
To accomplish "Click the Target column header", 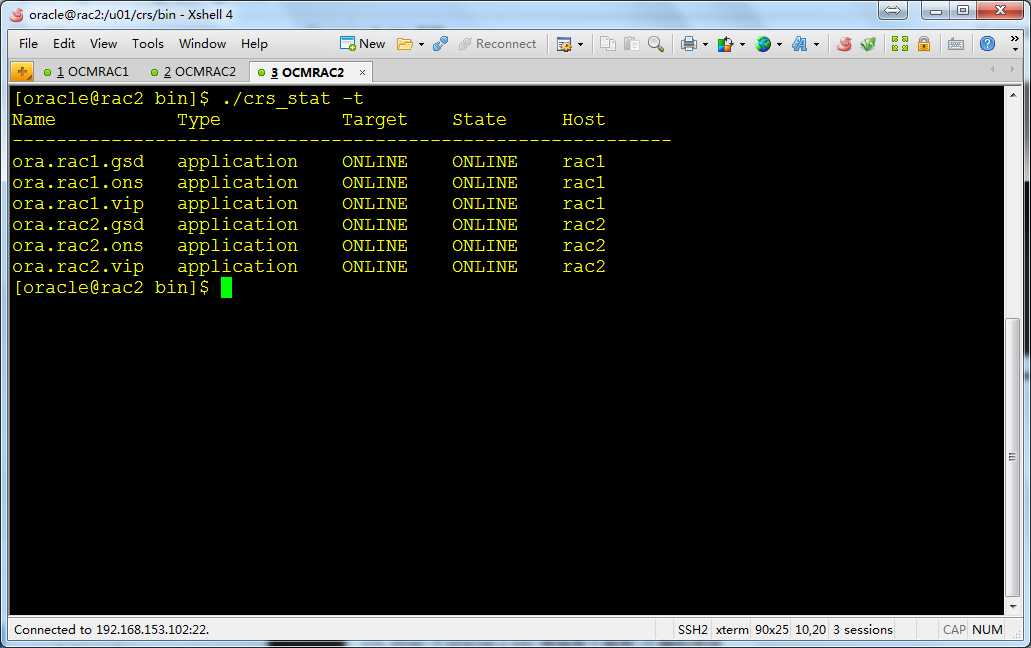I will pyautogui.click(x=375, y=120).
